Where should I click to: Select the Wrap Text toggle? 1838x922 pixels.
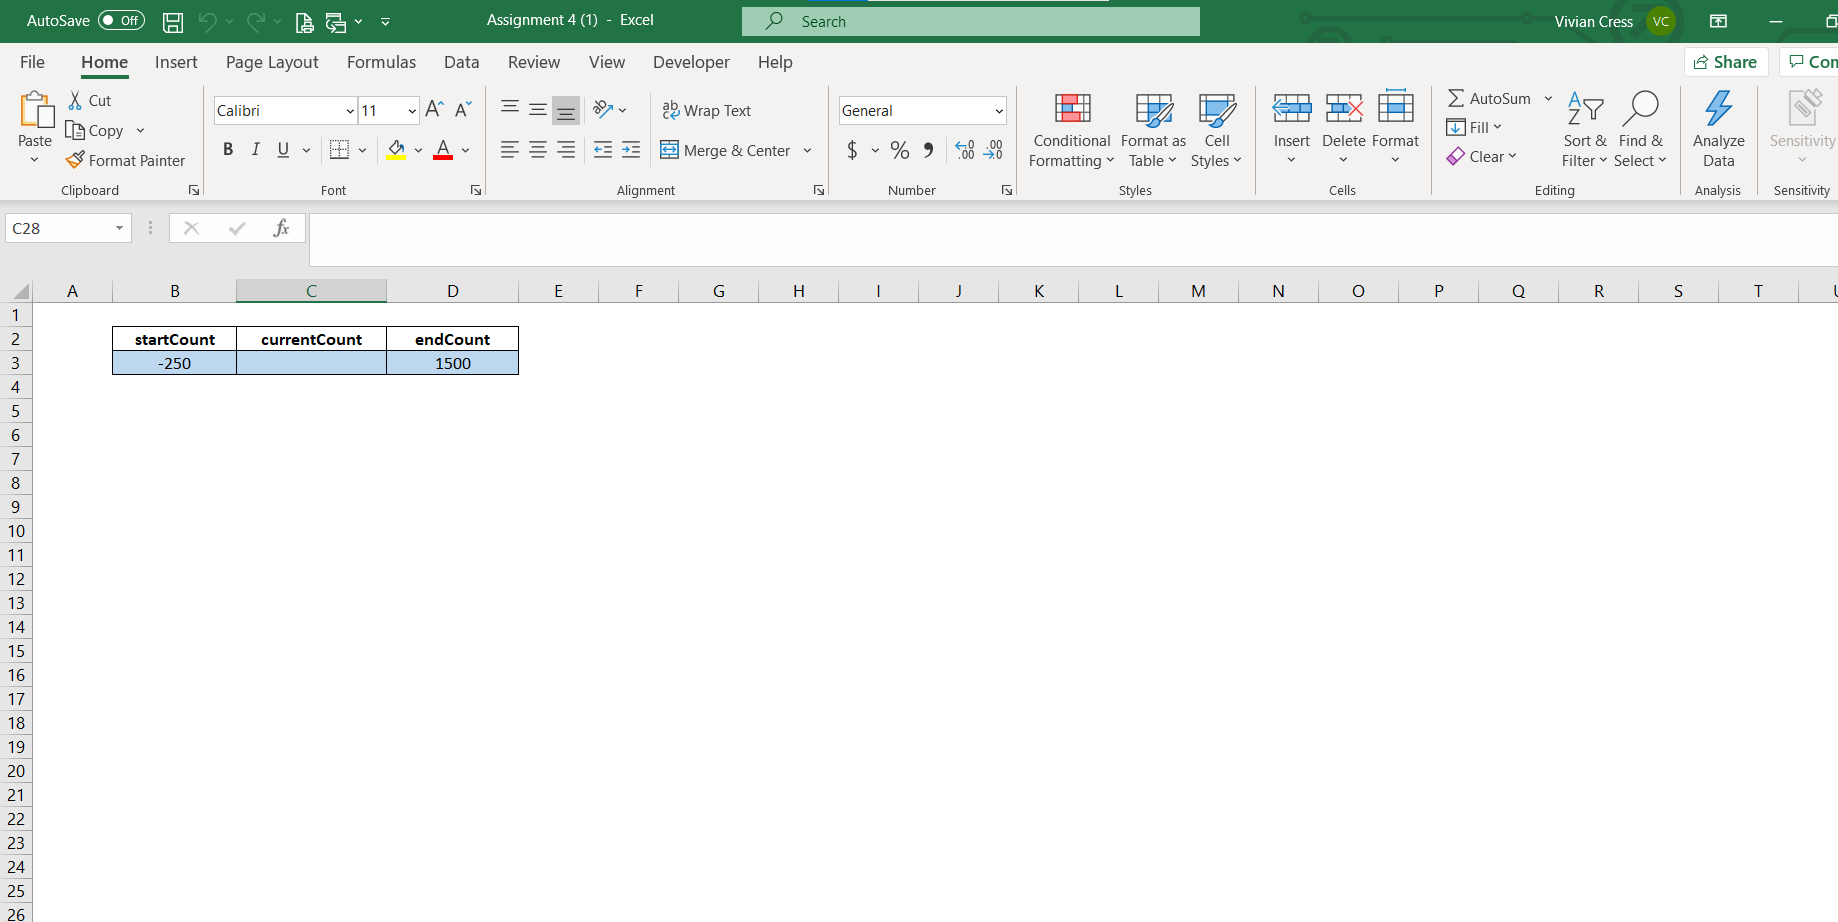(x=706, y=110)
